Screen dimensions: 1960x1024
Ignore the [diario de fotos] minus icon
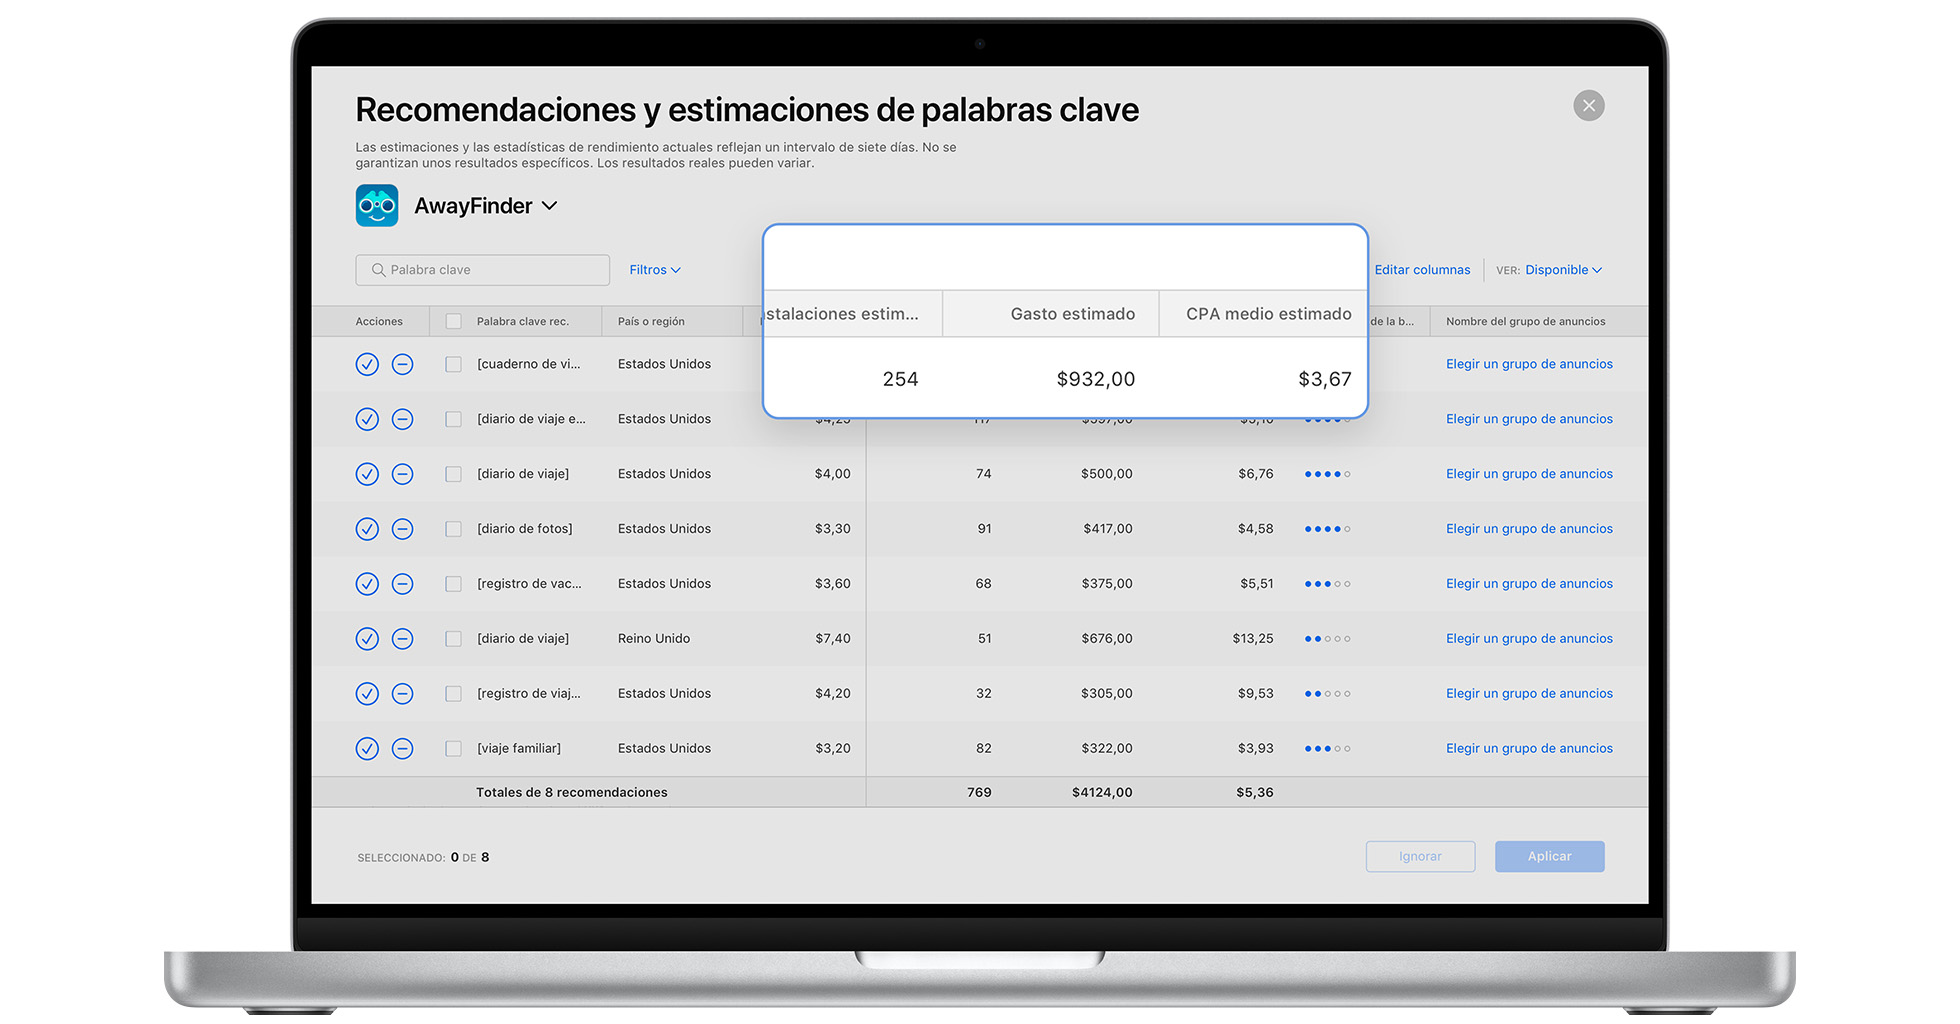[402, 529]
